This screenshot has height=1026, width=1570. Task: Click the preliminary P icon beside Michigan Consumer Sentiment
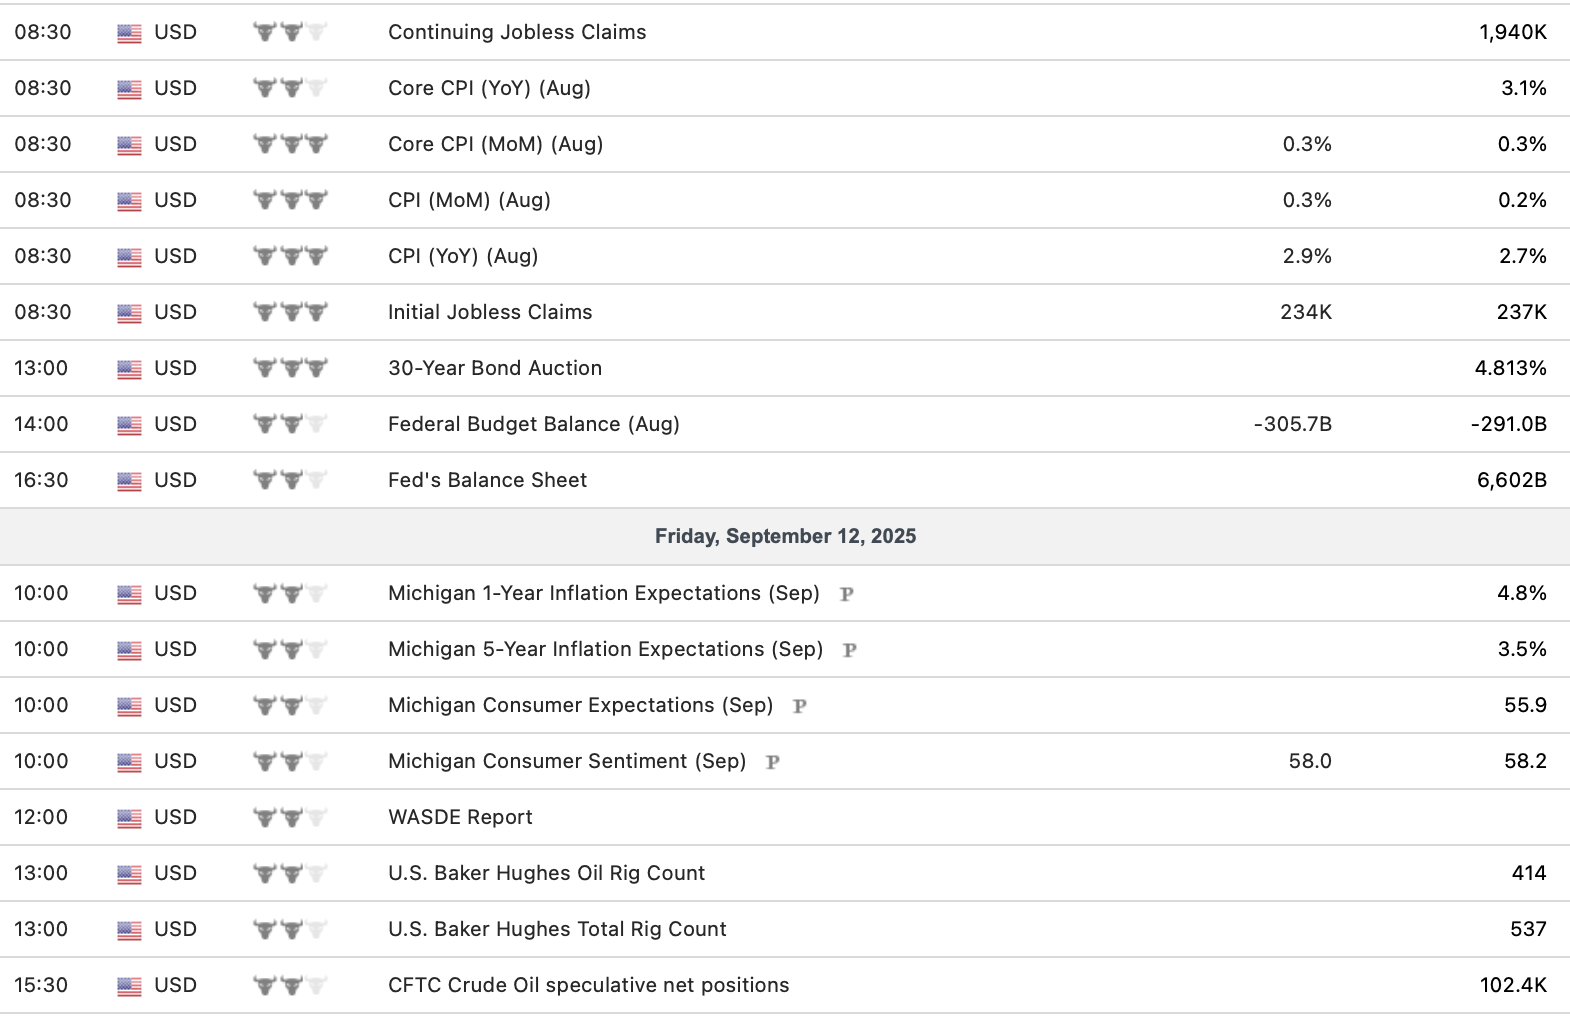coord(773,762)
